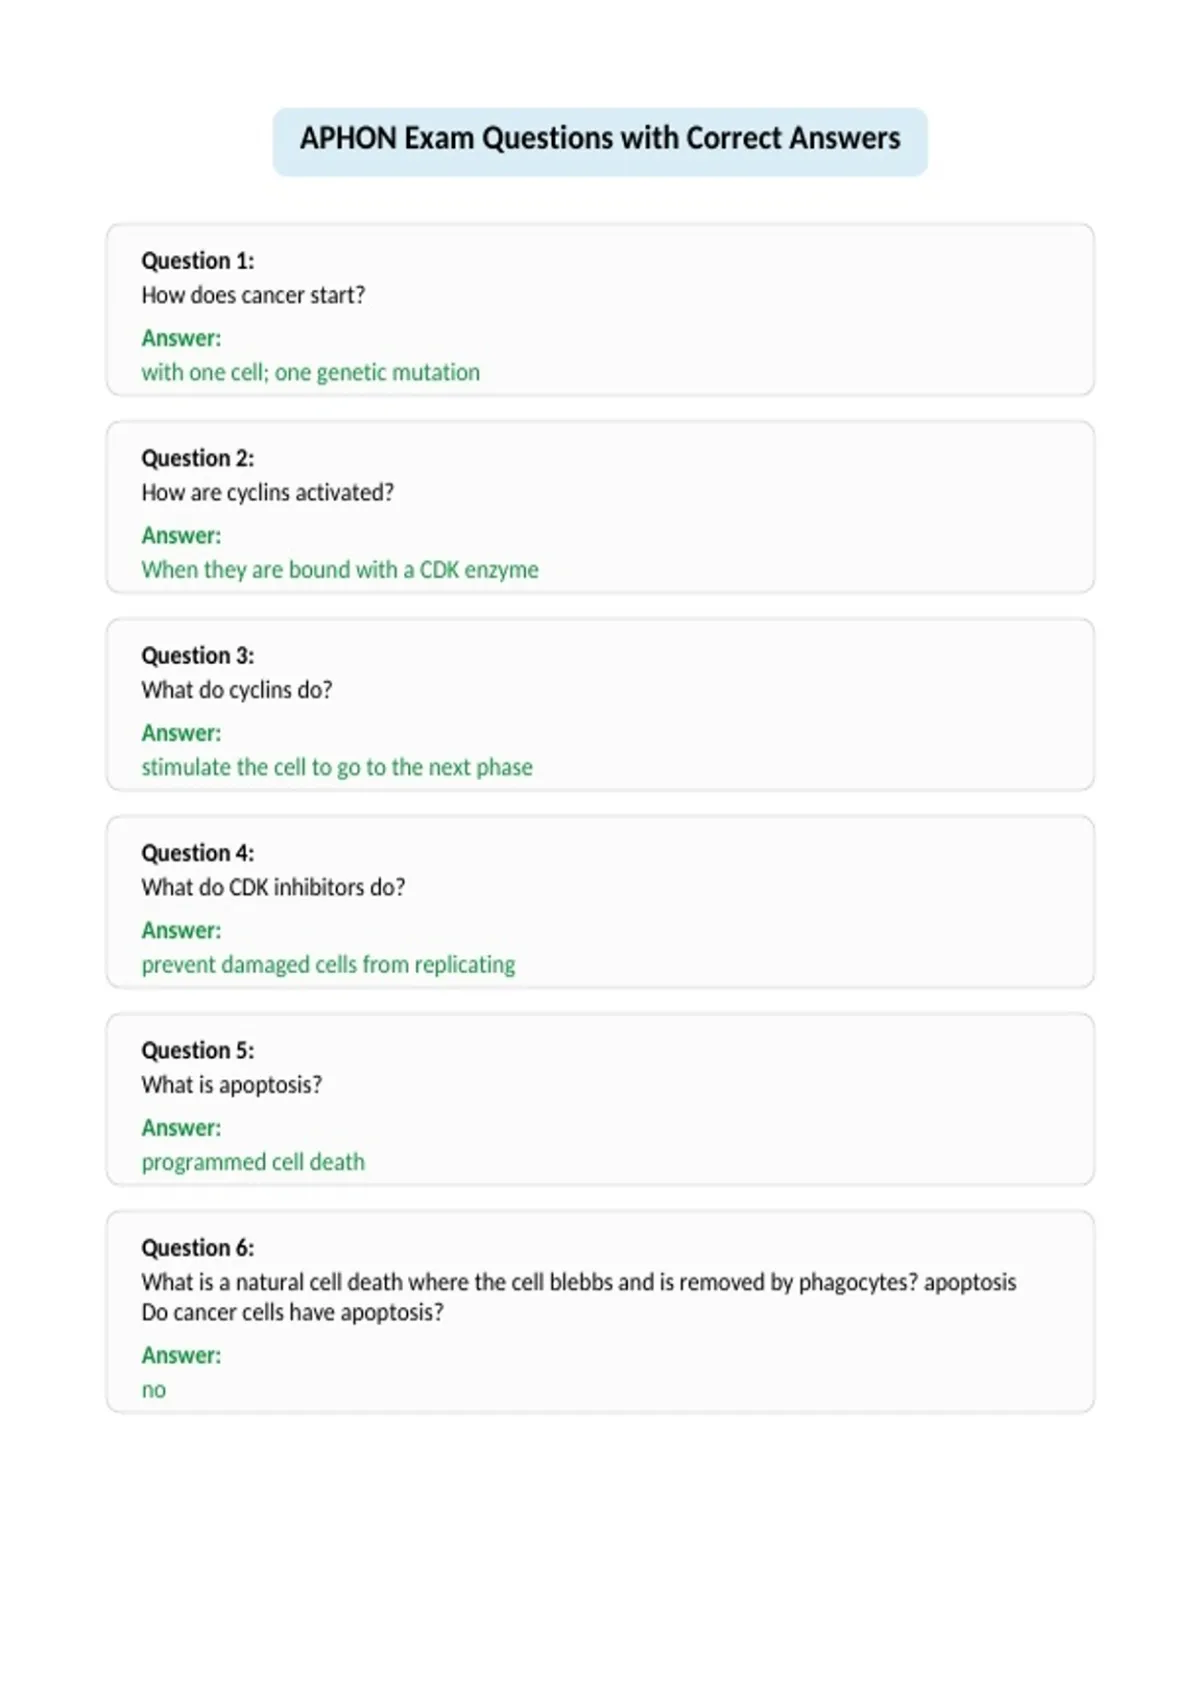Screen dimensions: 1200x1700
Task: Select the Question 5 heading
Action: coord(198,1050)
